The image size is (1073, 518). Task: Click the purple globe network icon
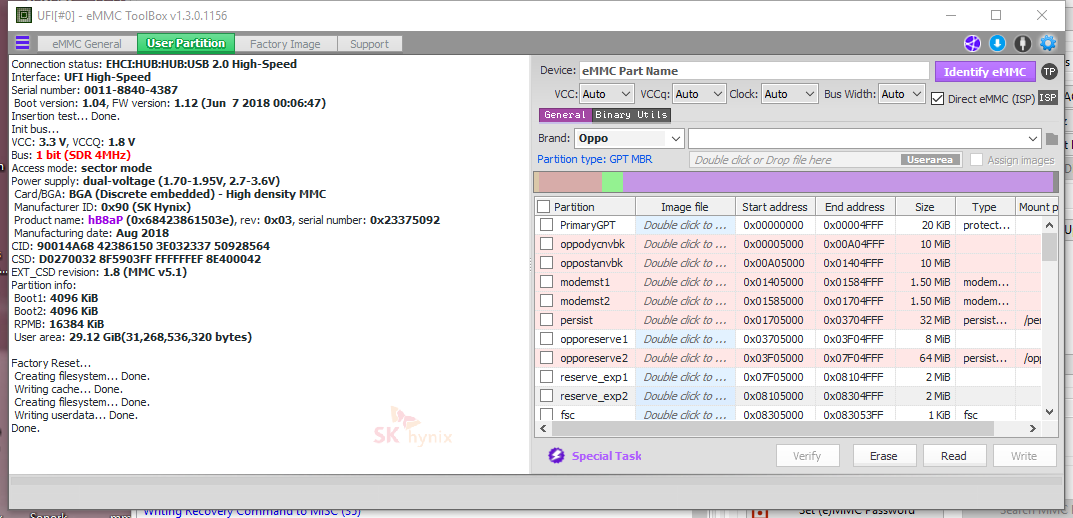click(x=972, y=44)
